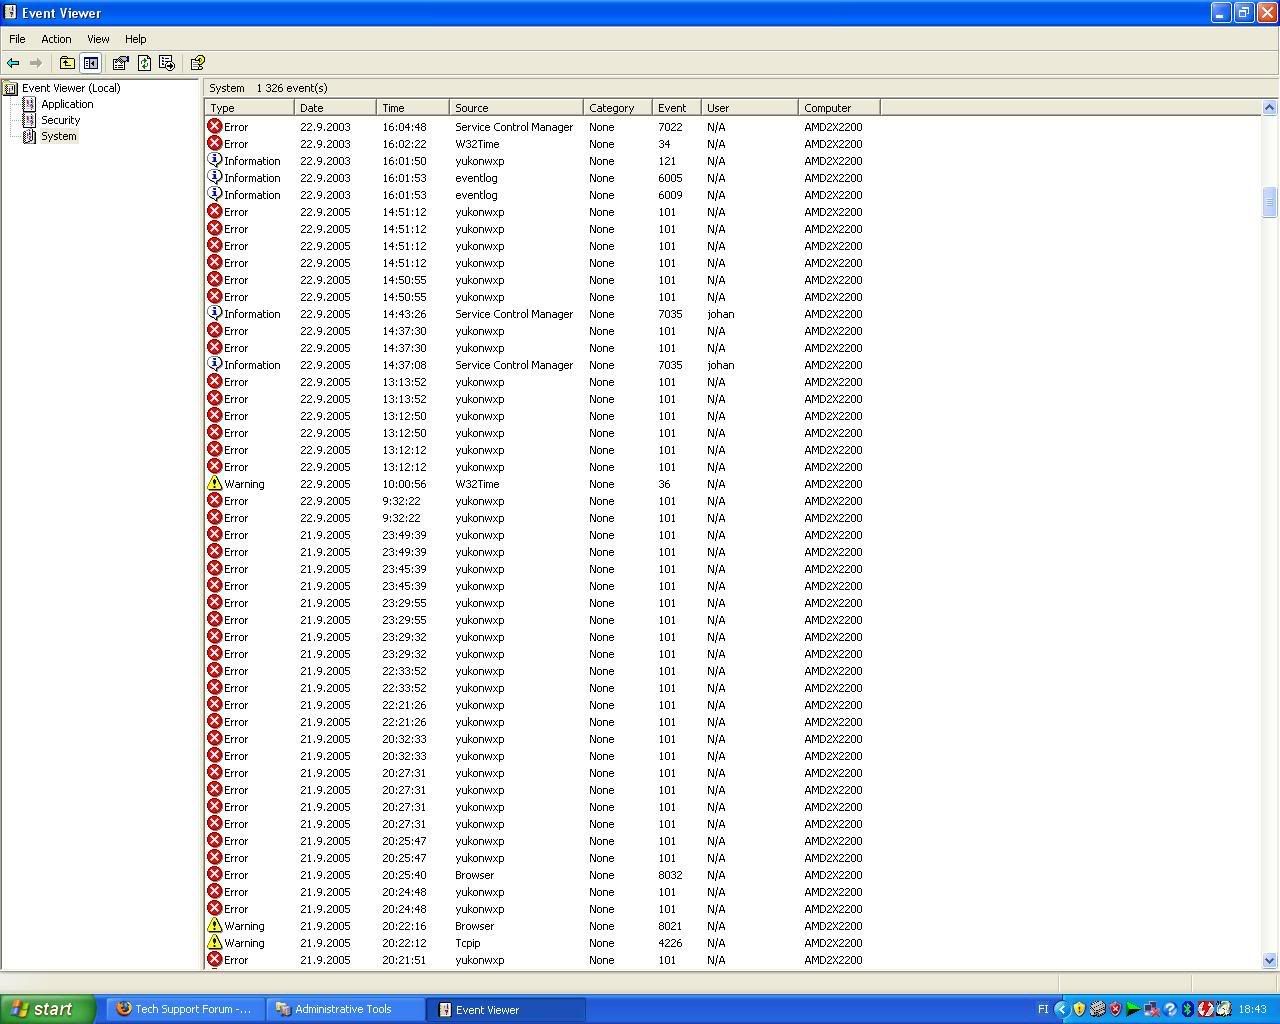Select yukonwxp information event at 16:01:50
The image size is (1280, 1024).
coord(542,161)
